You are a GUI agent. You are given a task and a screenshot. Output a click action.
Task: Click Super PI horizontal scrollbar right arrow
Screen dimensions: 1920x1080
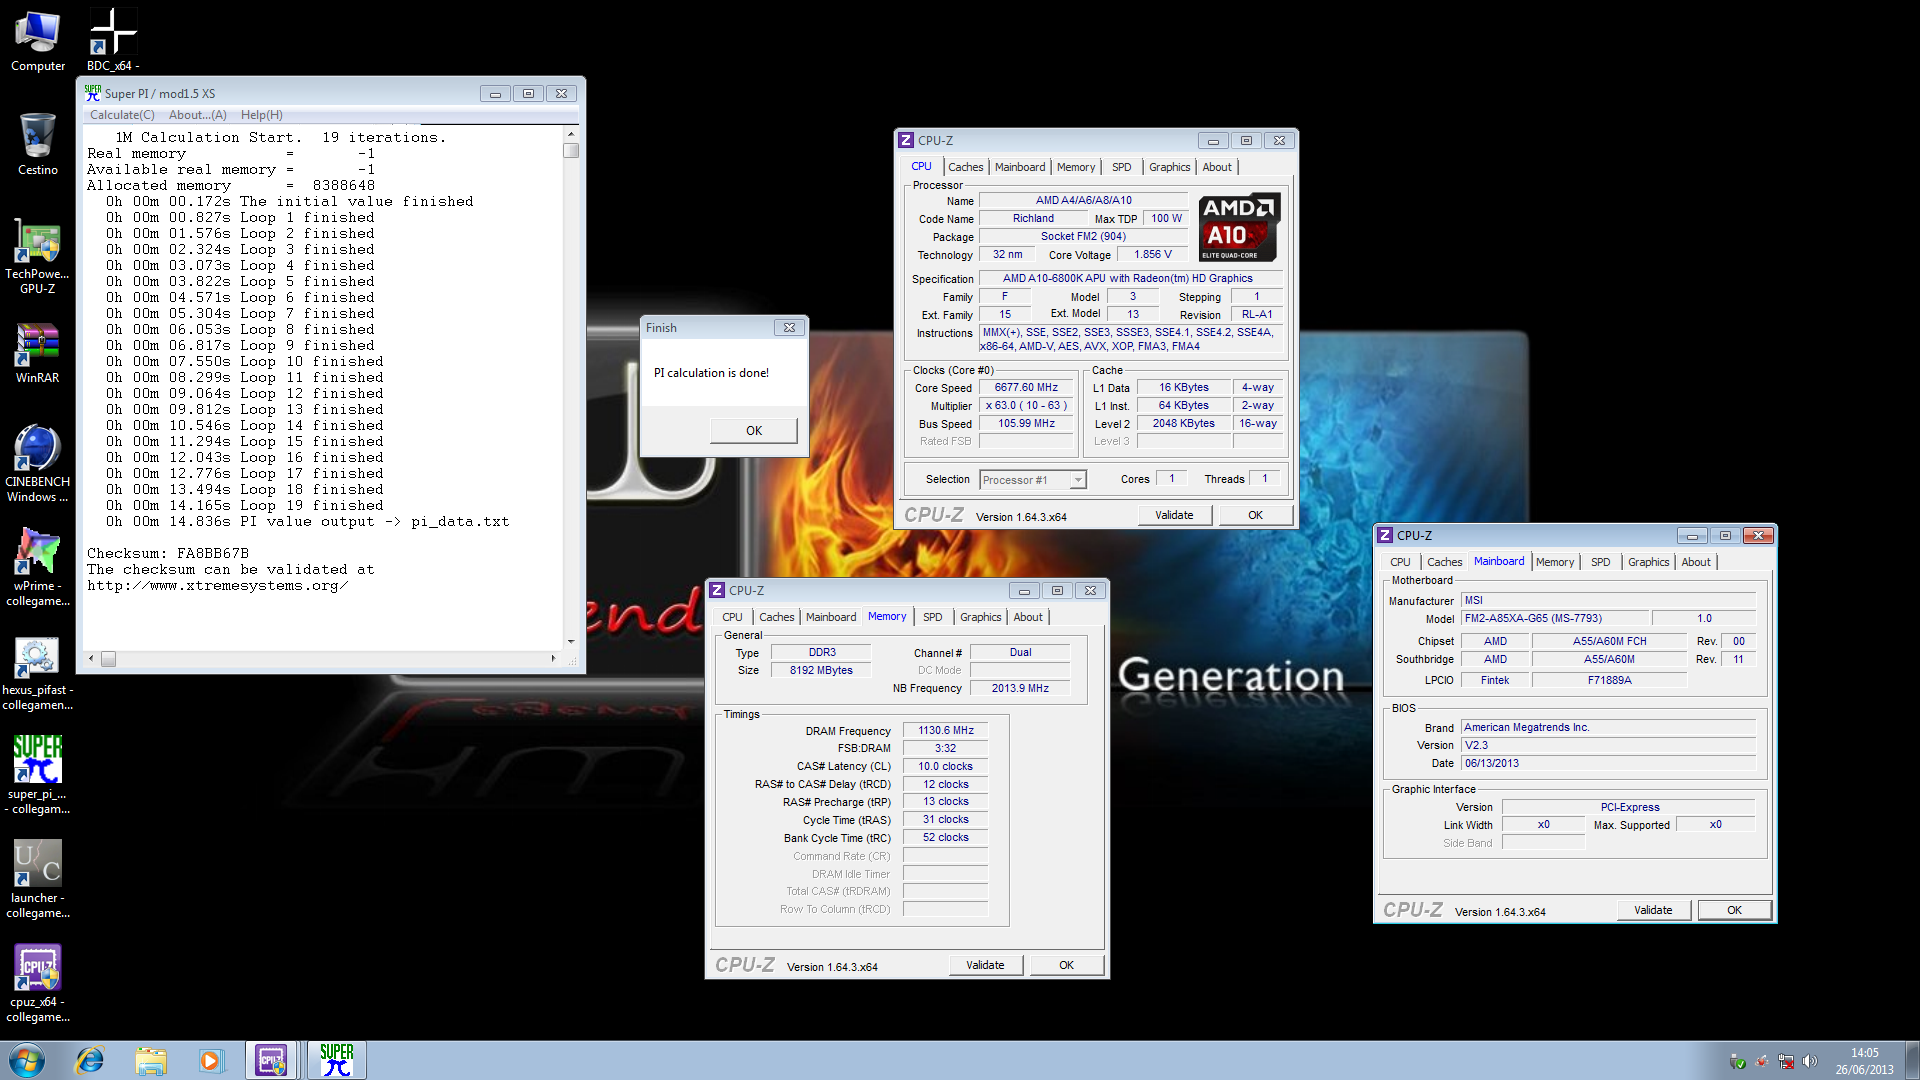click(553, 658)
